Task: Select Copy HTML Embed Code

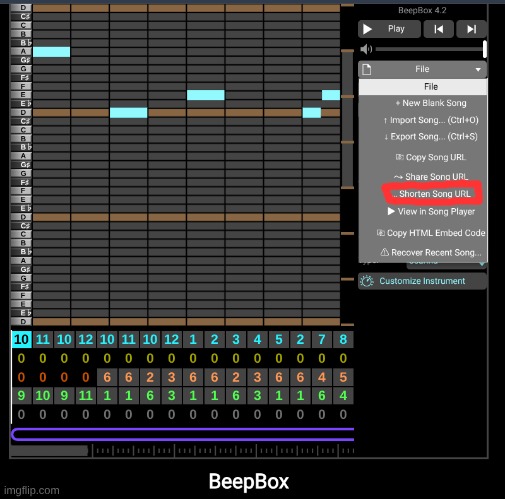Action: coord(431,233)
